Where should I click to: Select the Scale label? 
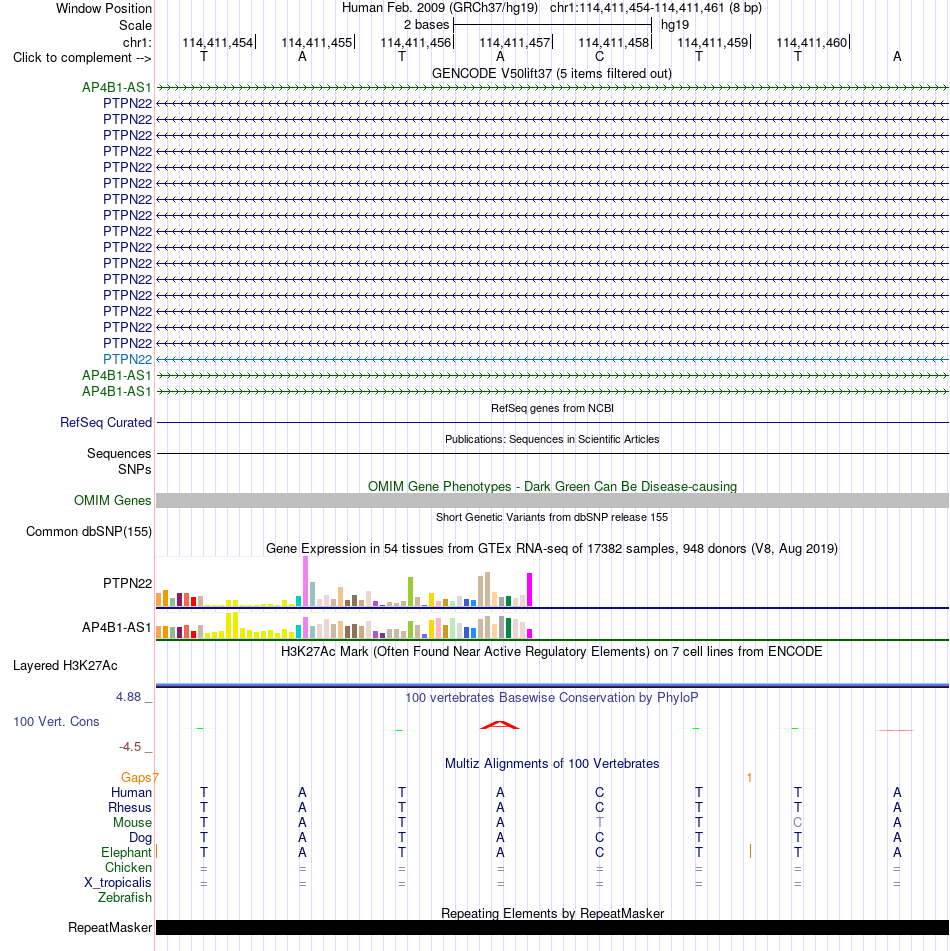[x=135, y=25]
